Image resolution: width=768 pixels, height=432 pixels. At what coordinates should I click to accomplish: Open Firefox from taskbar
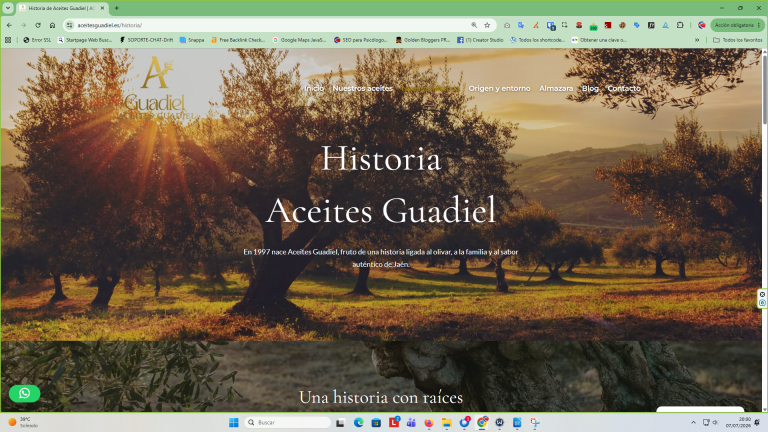coord(429,422)
